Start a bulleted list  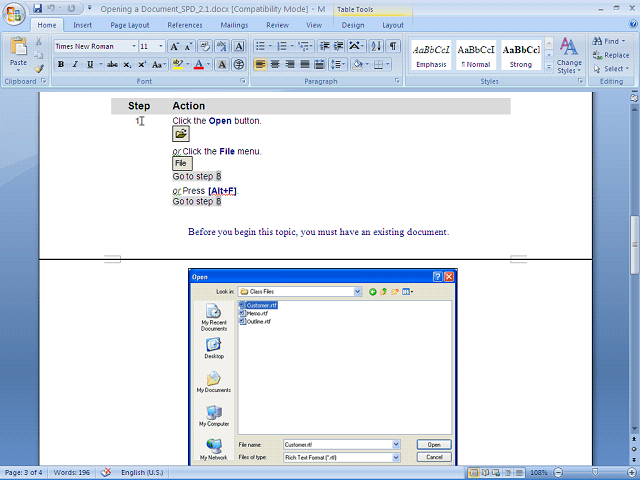click(x=260, y=46)
